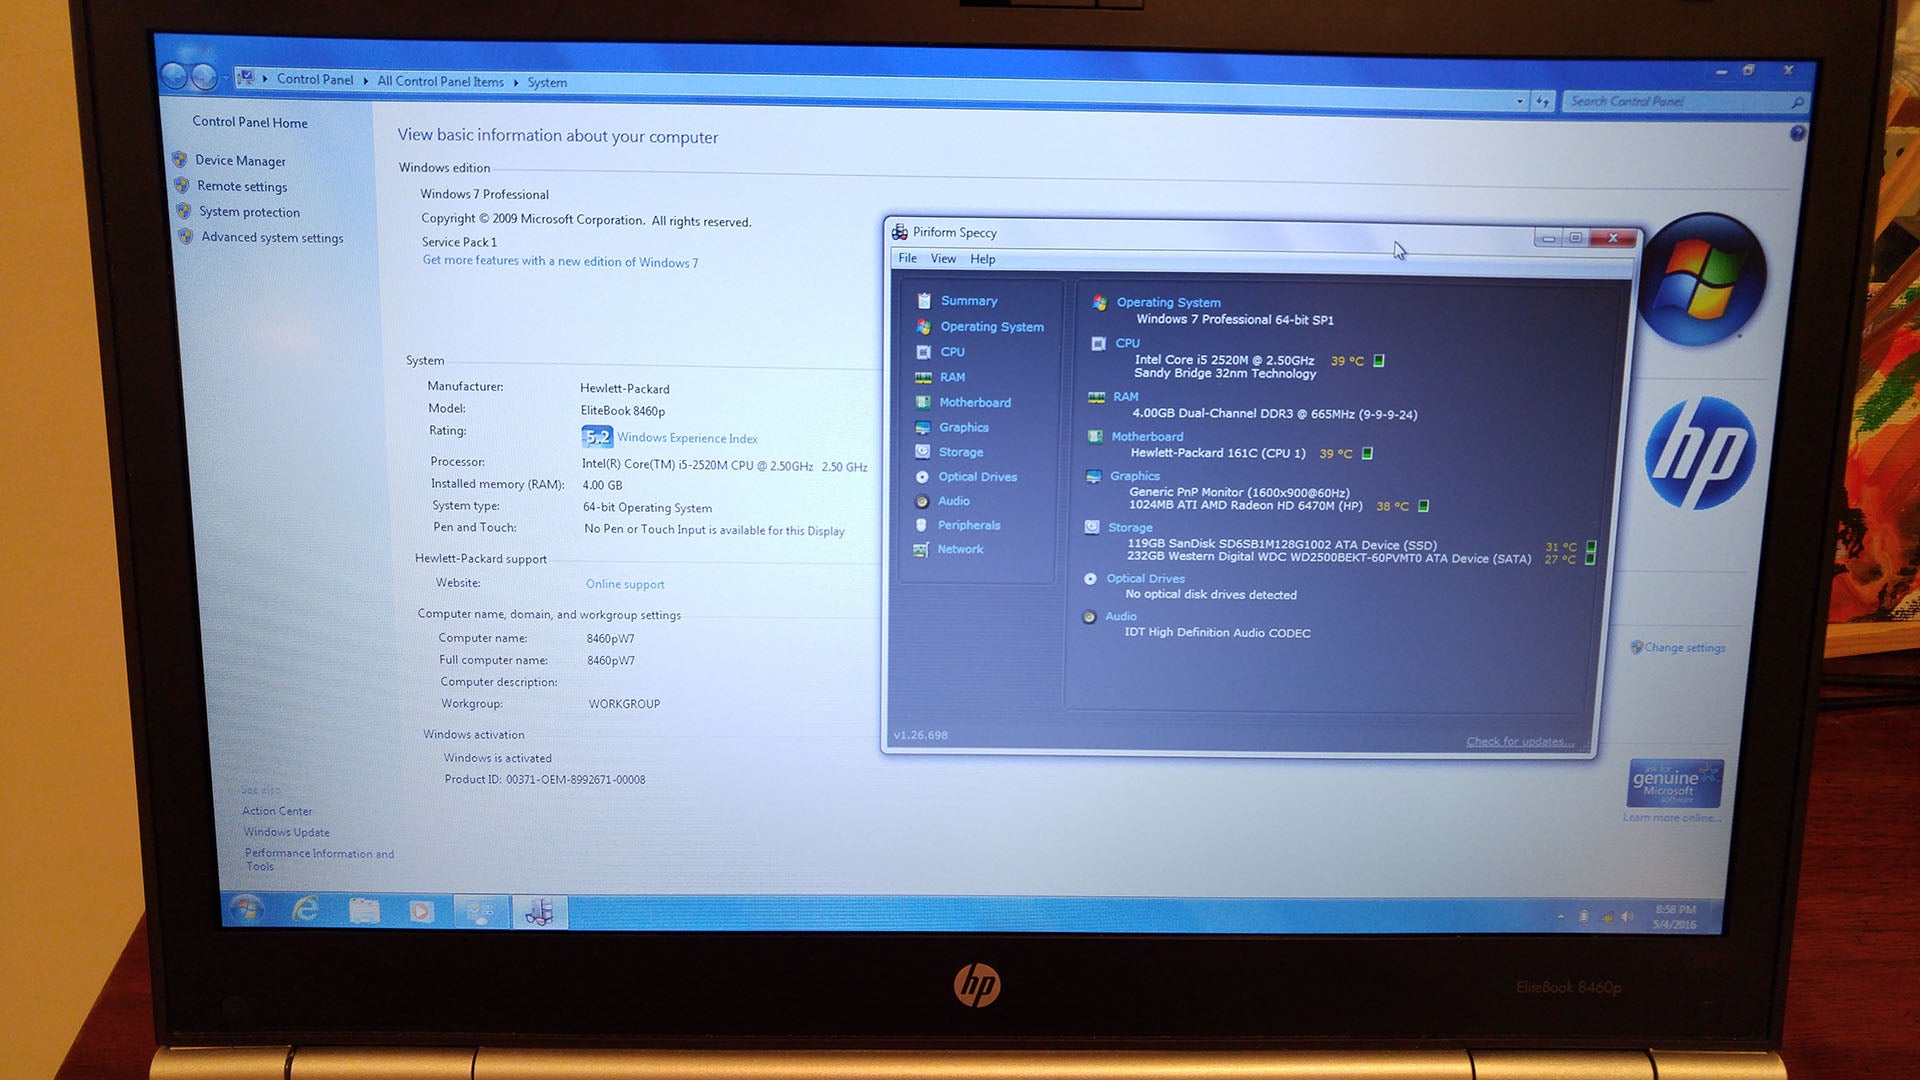The image size is (1920, 1080).
Task: Click the taskbar clock showing 8:58 PM
Action: [x=1675, y=917]
